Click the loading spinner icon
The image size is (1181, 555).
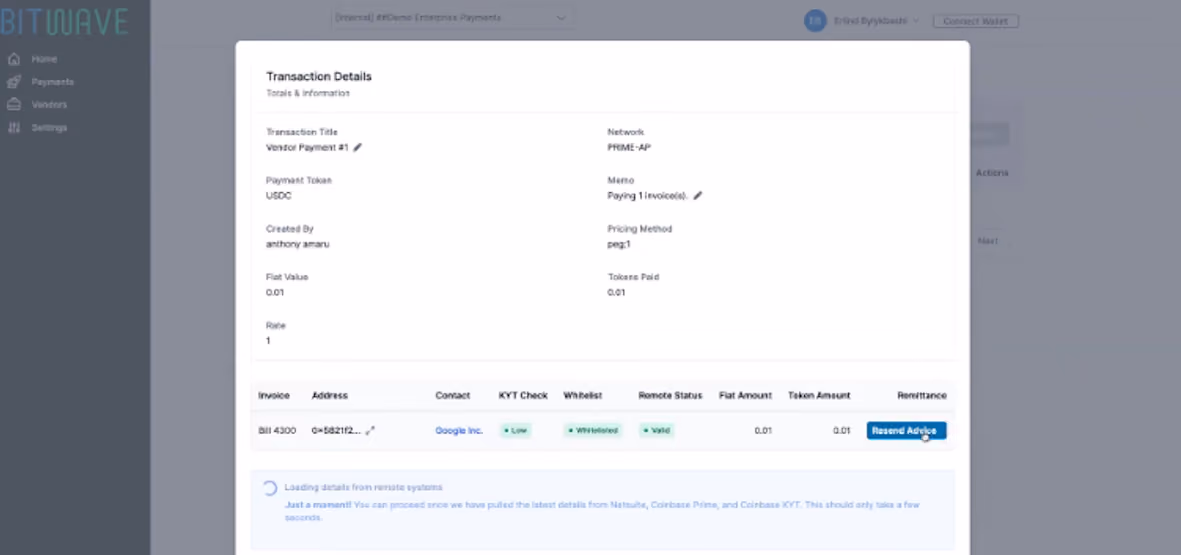pyautogui.click(x=270, y=487)
